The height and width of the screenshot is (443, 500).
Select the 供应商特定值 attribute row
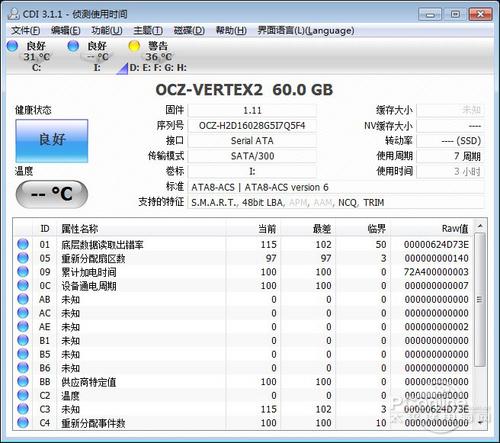coord(243,381)
